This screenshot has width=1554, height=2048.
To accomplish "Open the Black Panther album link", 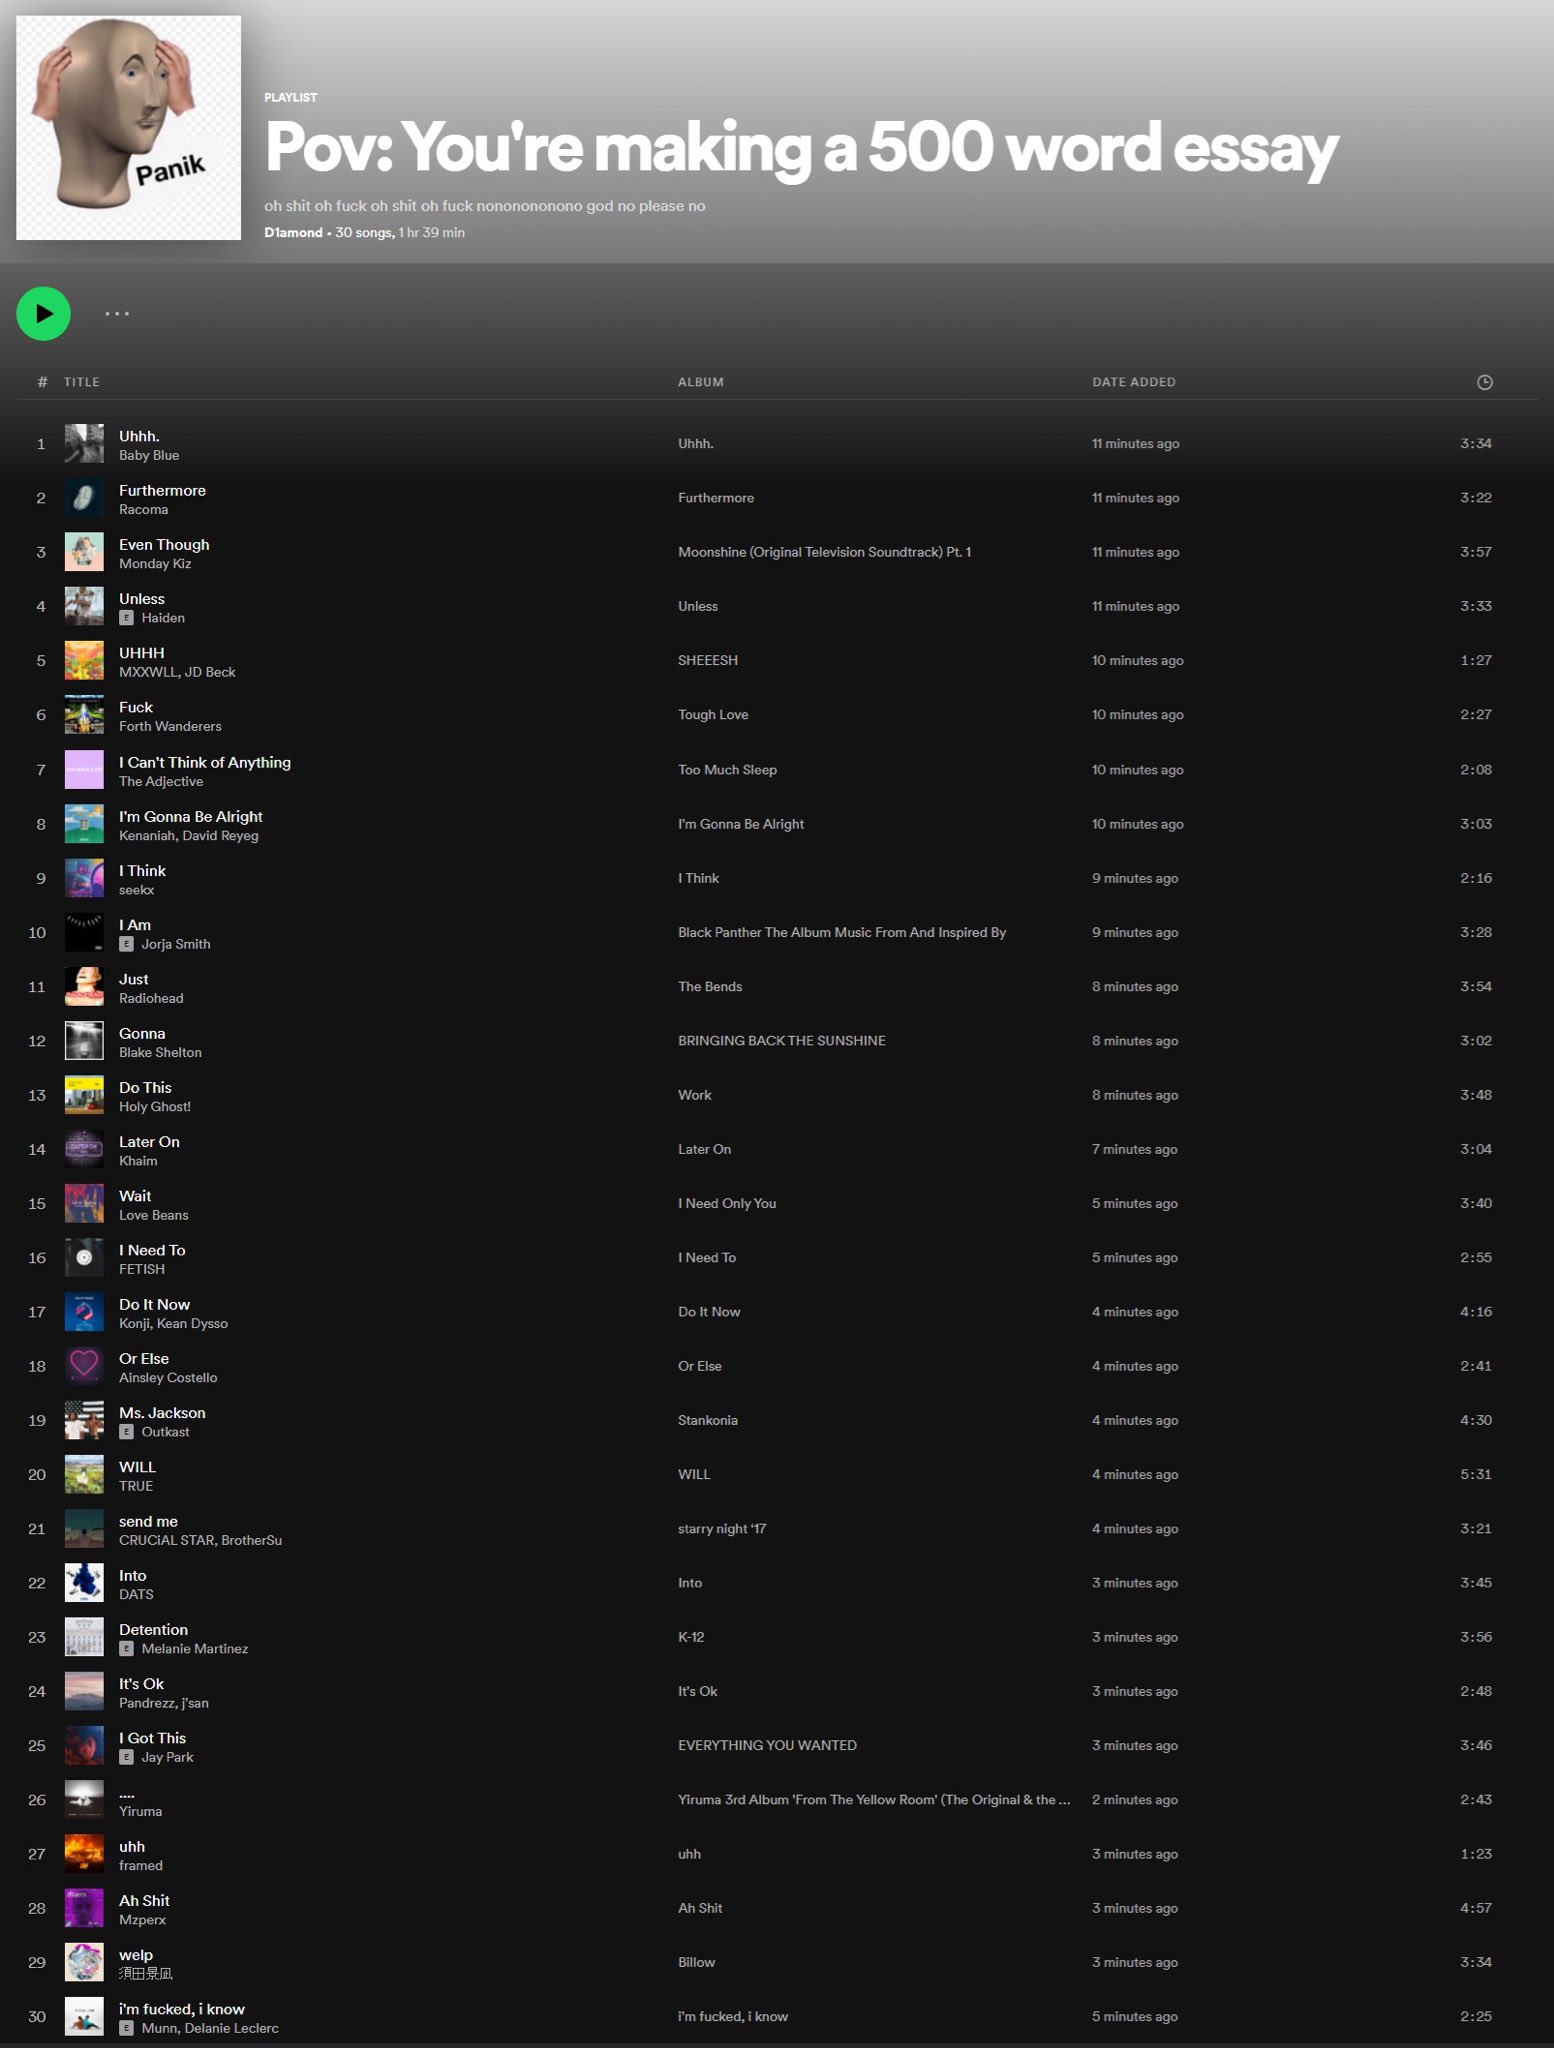I will coord(841,933).
